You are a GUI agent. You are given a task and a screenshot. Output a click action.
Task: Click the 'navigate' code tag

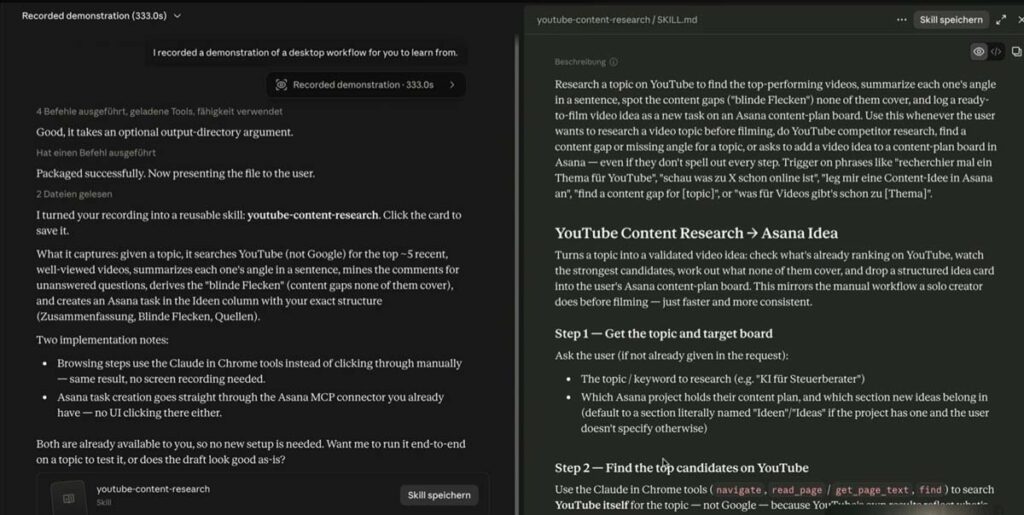tap(739, 490)
